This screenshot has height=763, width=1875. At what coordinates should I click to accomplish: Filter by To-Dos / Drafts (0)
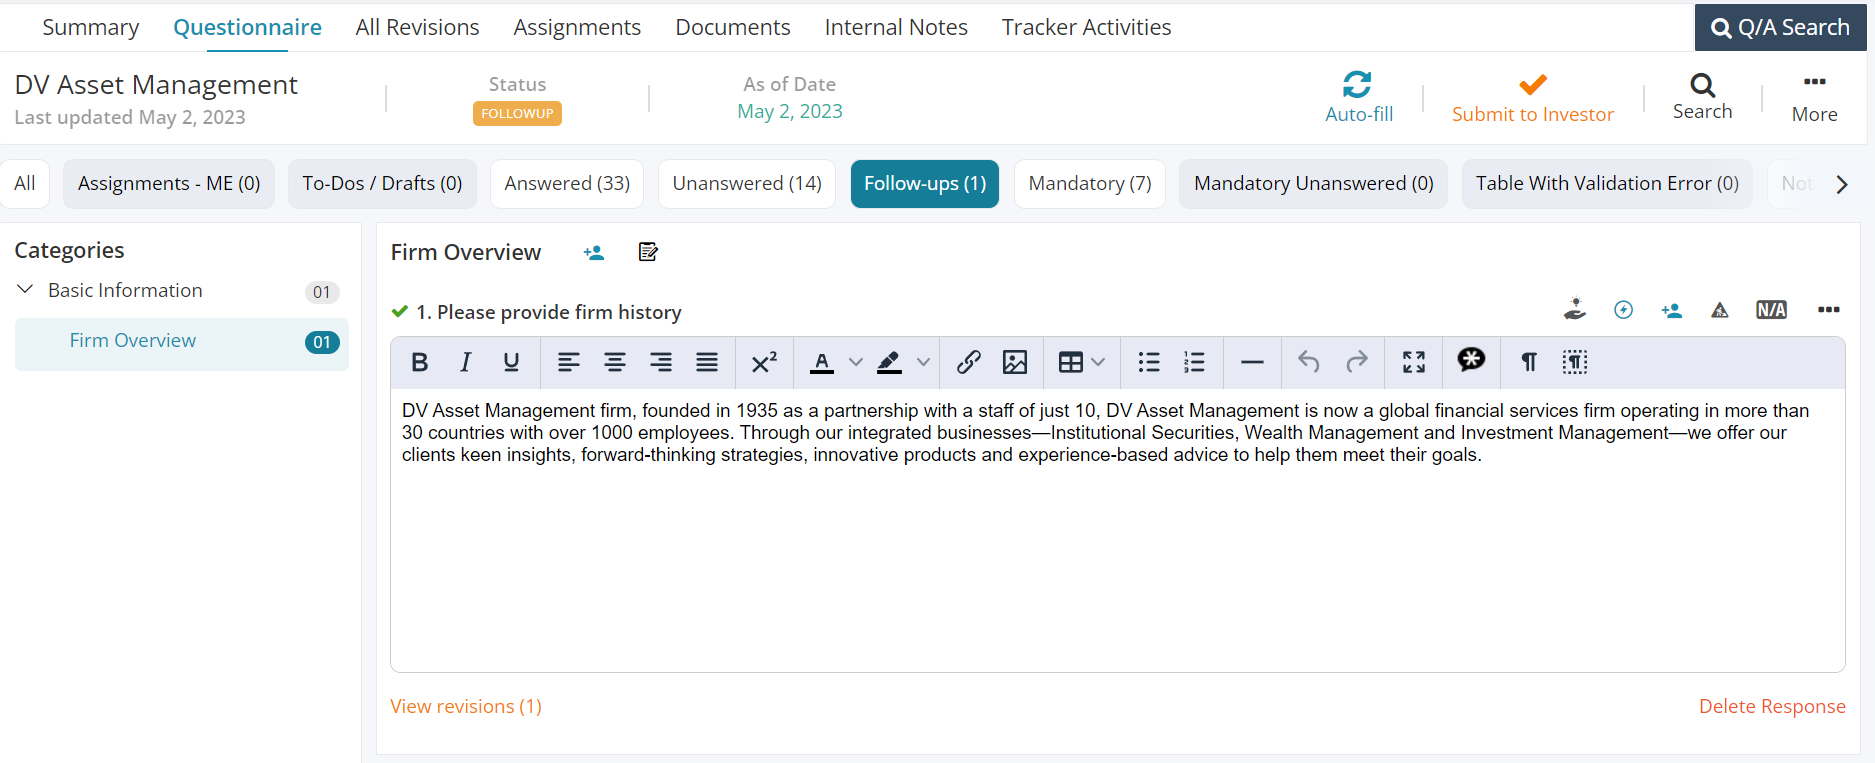[382, 184]
